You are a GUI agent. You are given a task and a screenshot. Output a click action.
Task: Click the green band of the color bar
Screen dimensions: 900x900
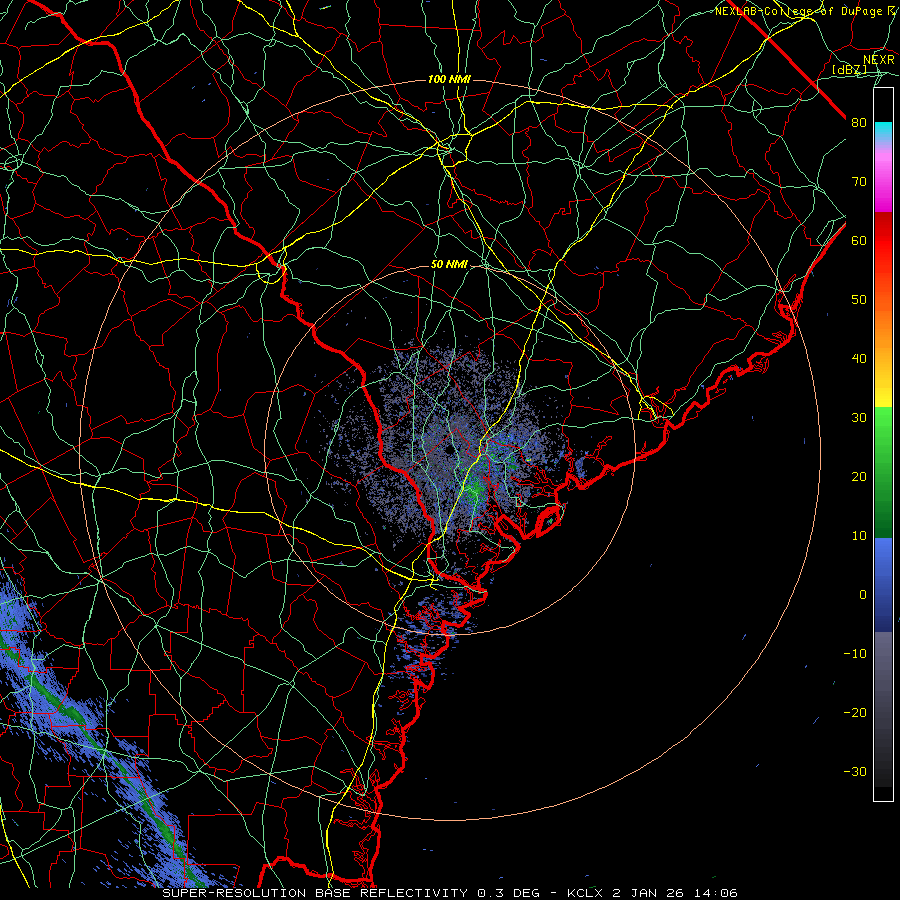coord(883,472)
